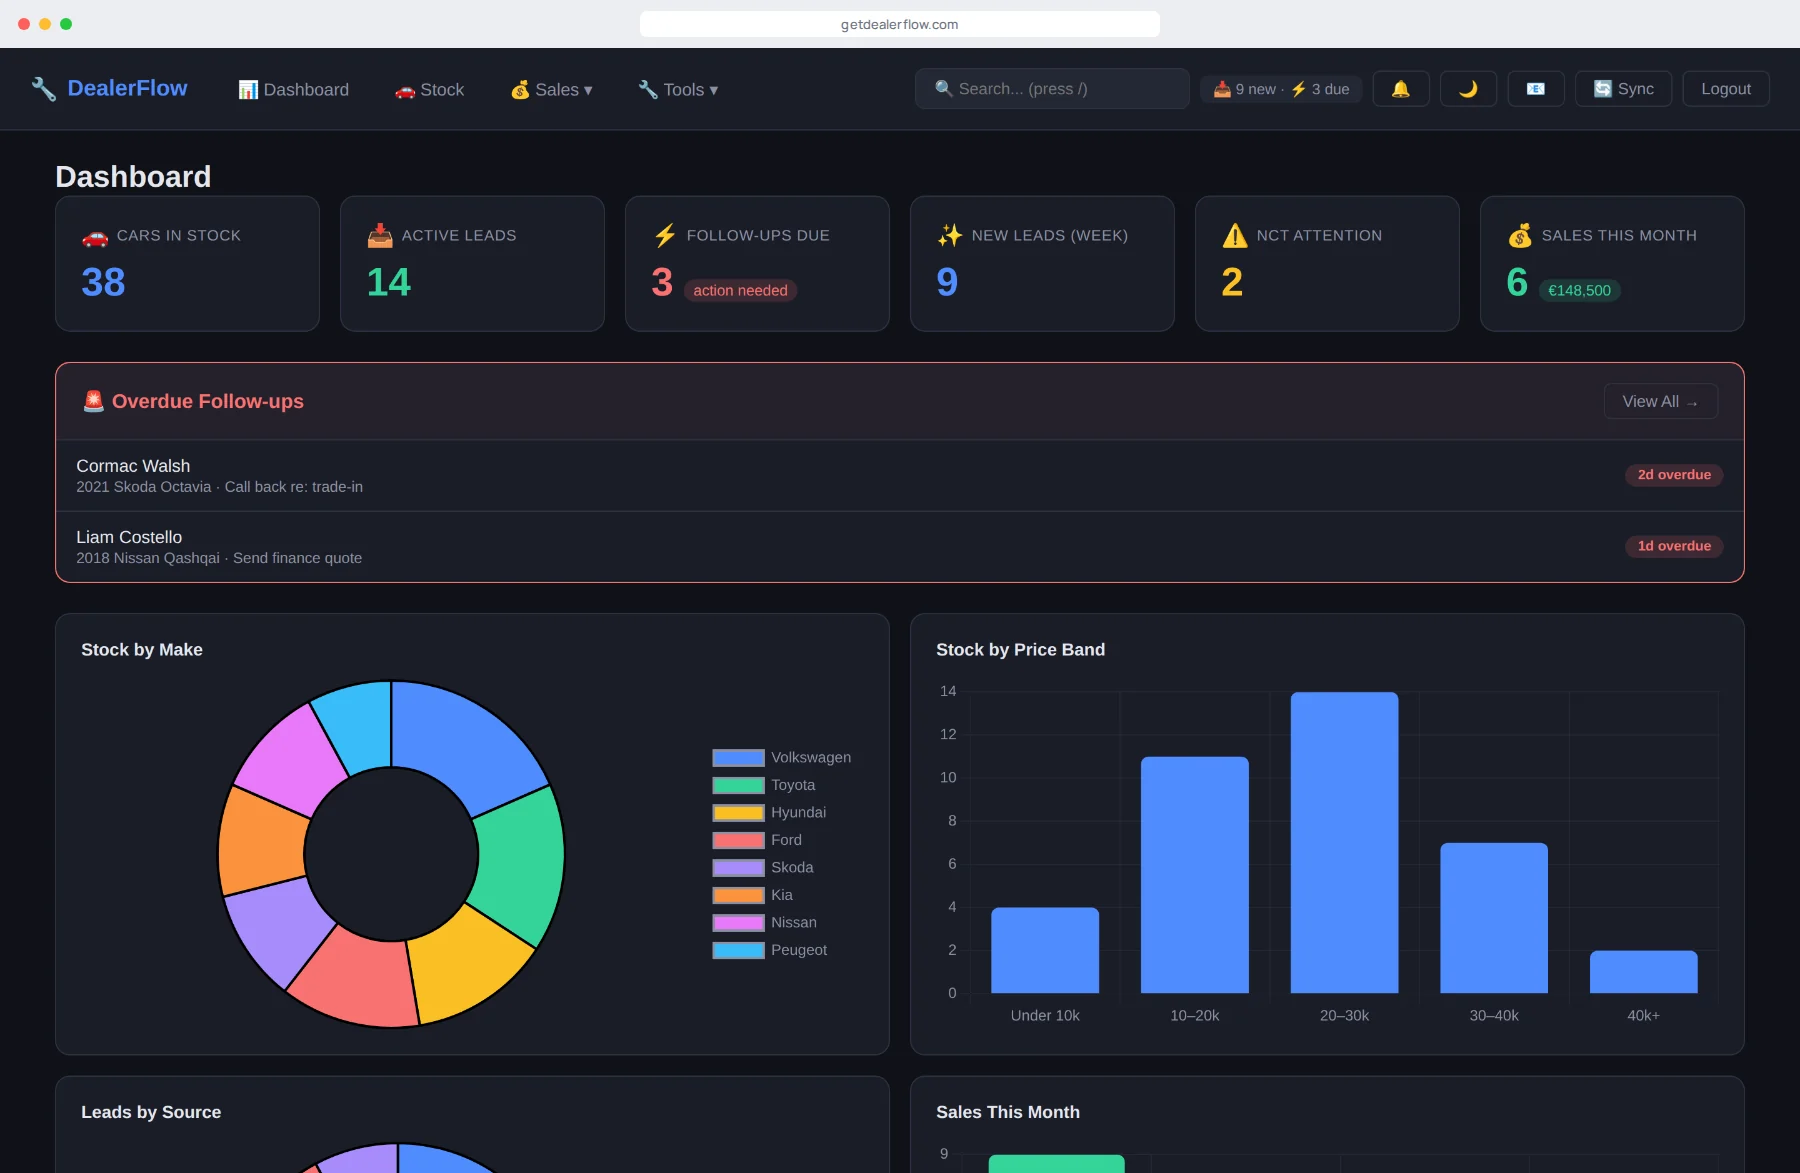Click the 30–40k price band bar
Screen dimensions: 1800x1173
tap(1494, 918)
